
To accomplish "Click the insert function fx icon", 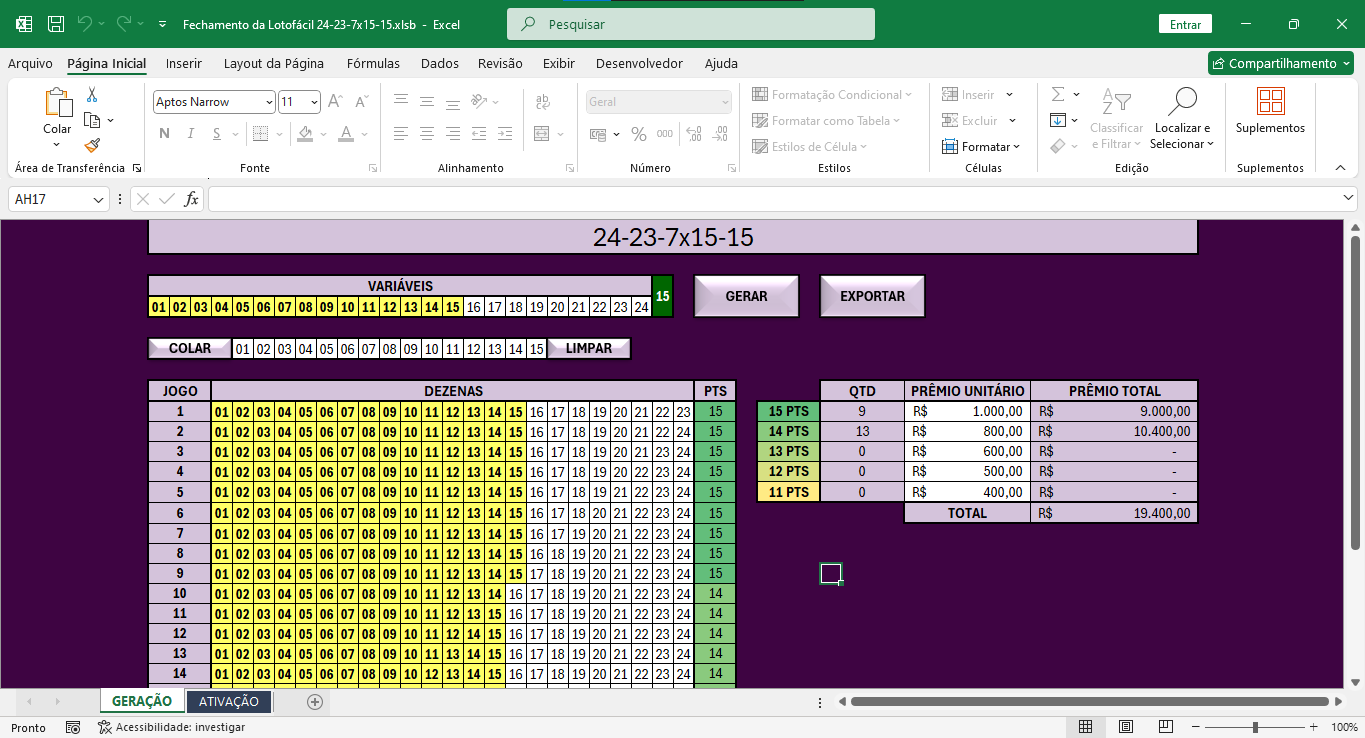I will [x=192, y=199].
